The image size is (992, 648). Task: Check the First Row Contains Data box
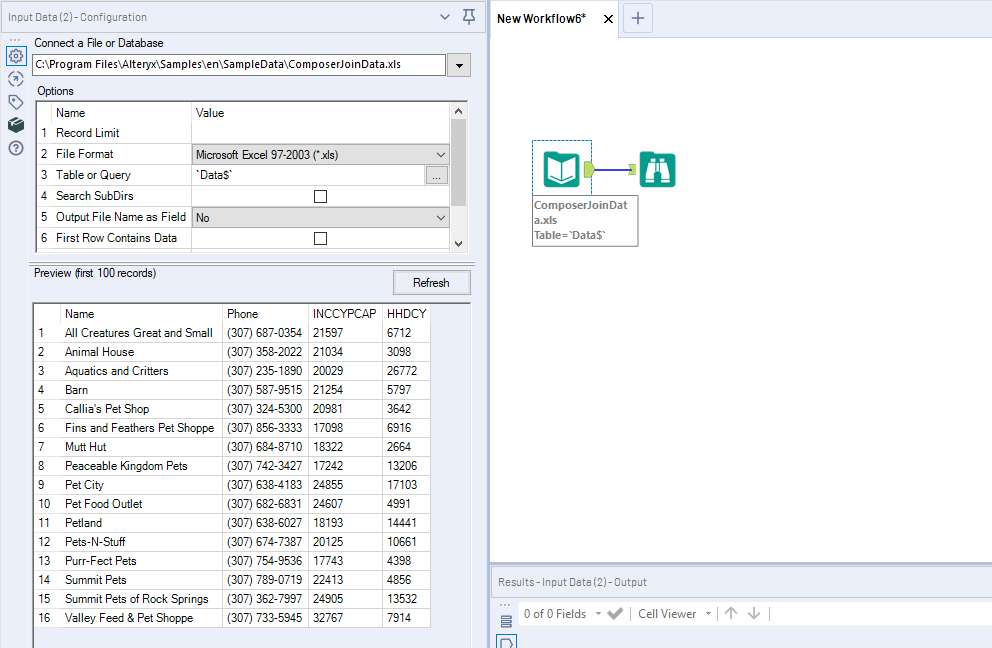[320, 239]
